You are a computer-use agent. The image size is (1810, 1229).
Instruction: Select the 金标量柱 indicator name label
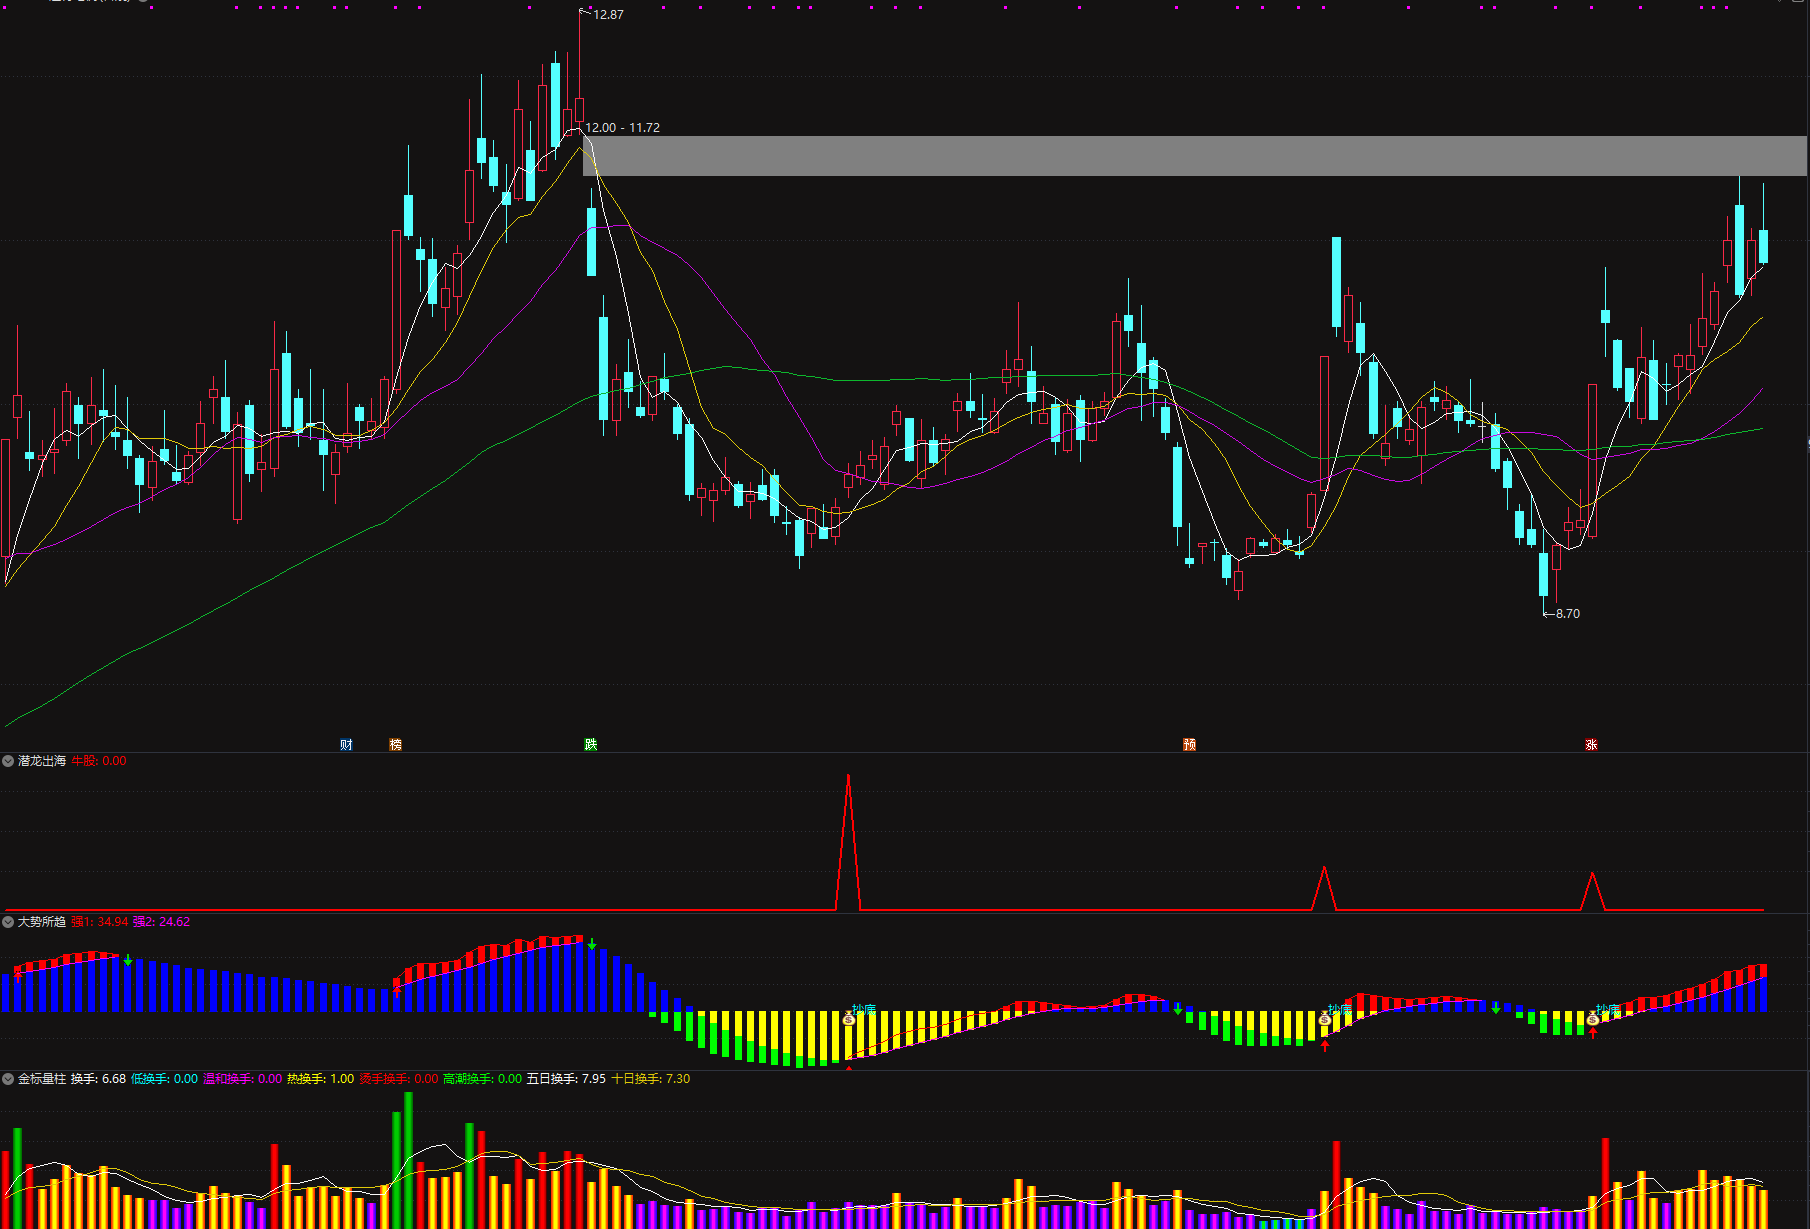[42, 1079]
